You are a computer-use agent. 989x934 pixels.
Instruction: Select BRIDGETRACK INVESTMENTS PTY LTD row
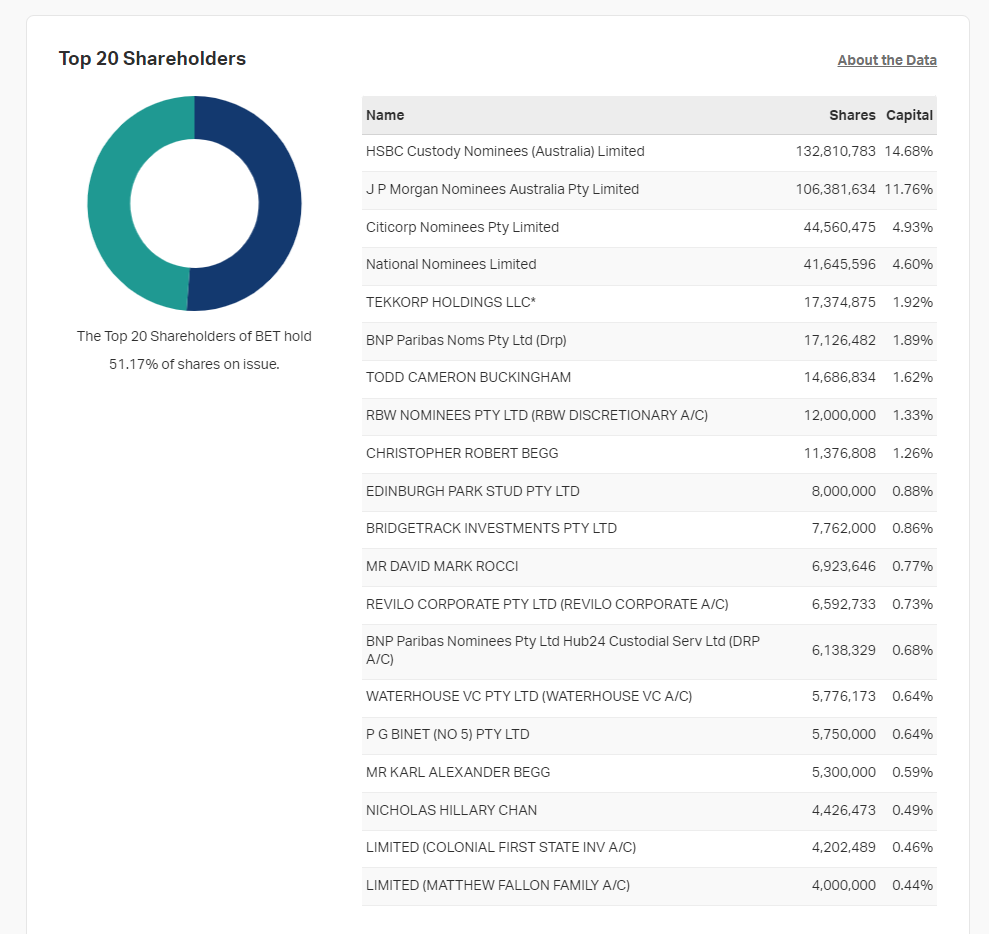(x=491, y=528)
